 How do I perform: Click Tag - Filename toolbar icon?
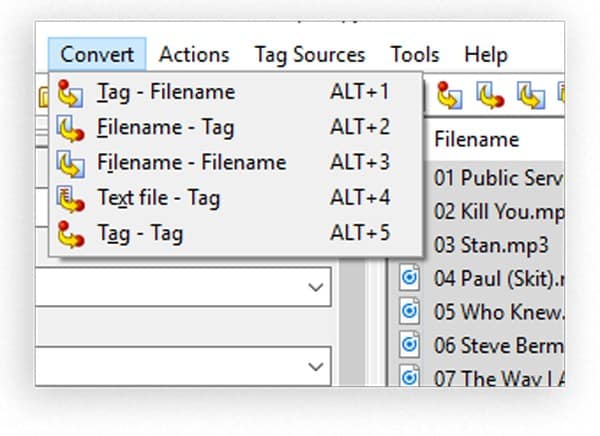[x=449, y=95]
